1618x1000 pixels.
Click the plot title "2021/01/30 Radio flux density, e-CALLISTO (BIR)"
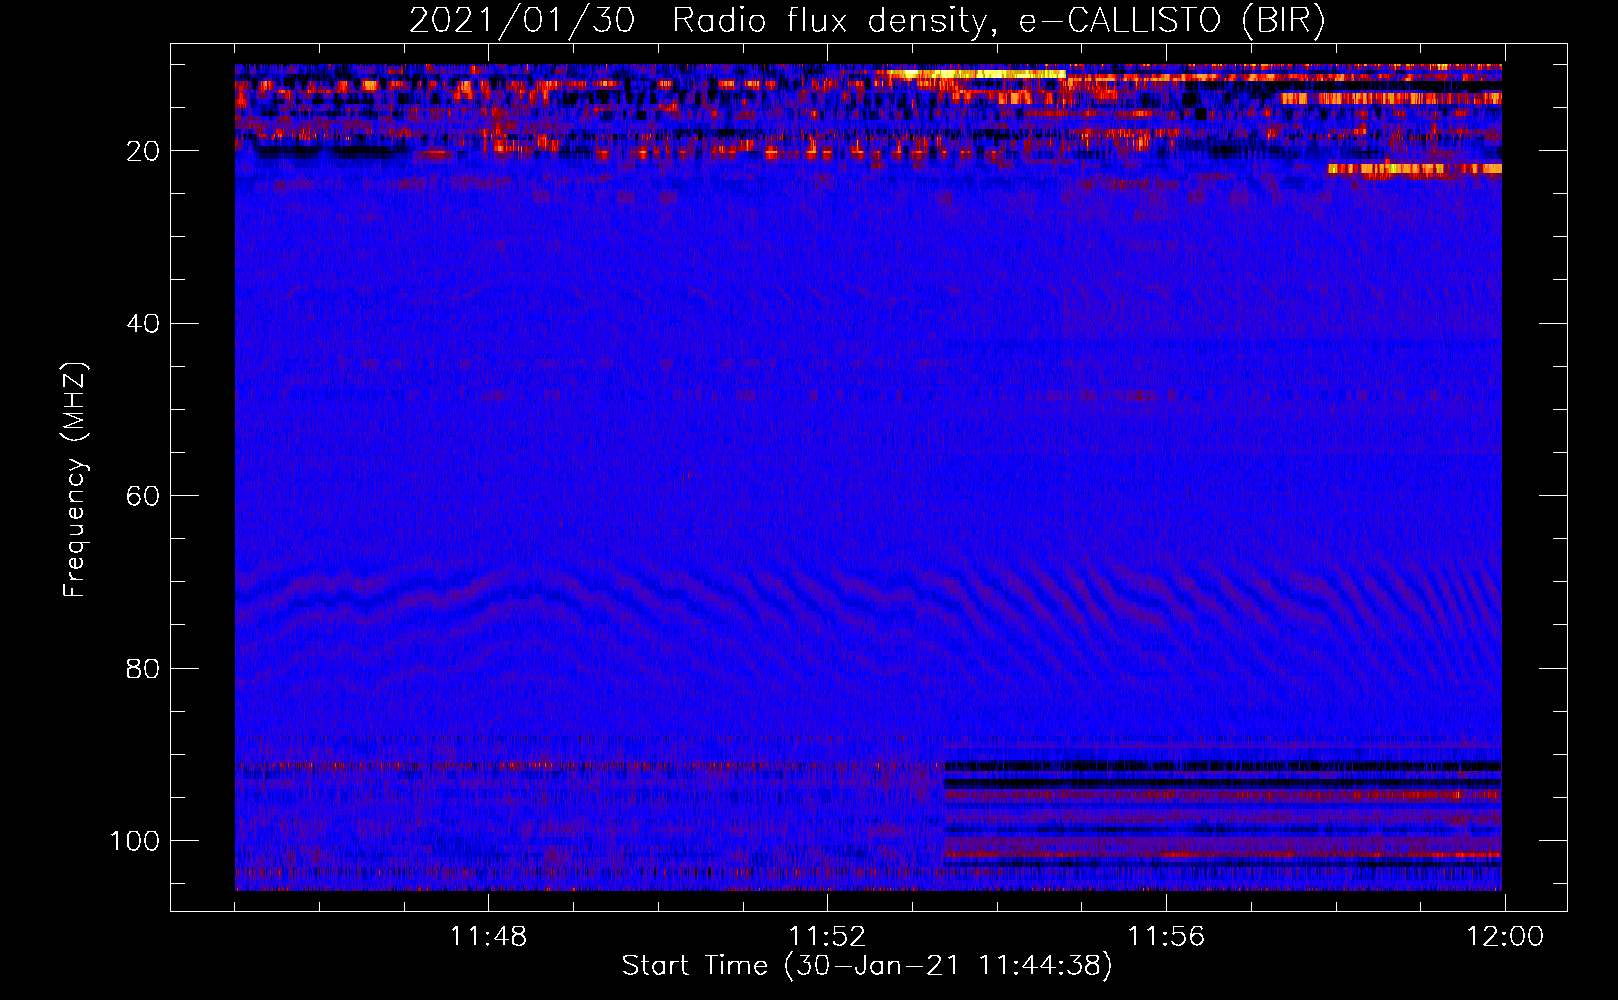867,21
